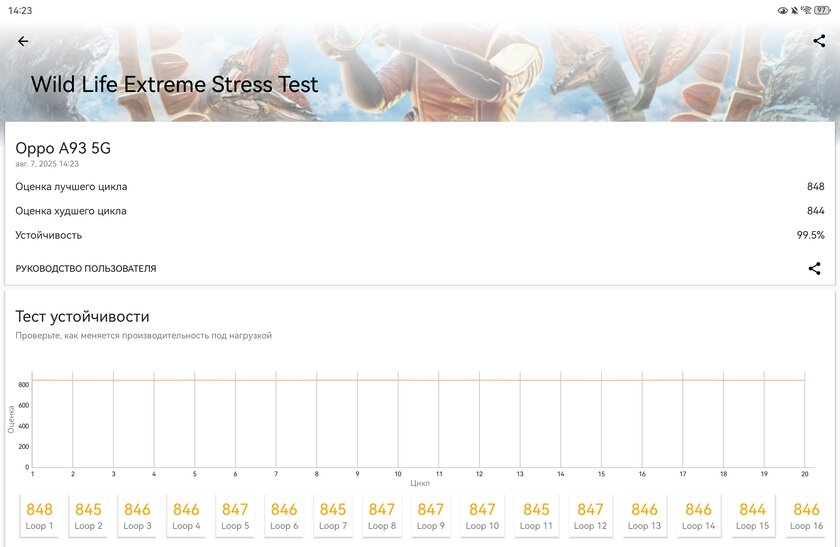Tap the muted bell status icon
840x547 pixels.
click(794, 10)
